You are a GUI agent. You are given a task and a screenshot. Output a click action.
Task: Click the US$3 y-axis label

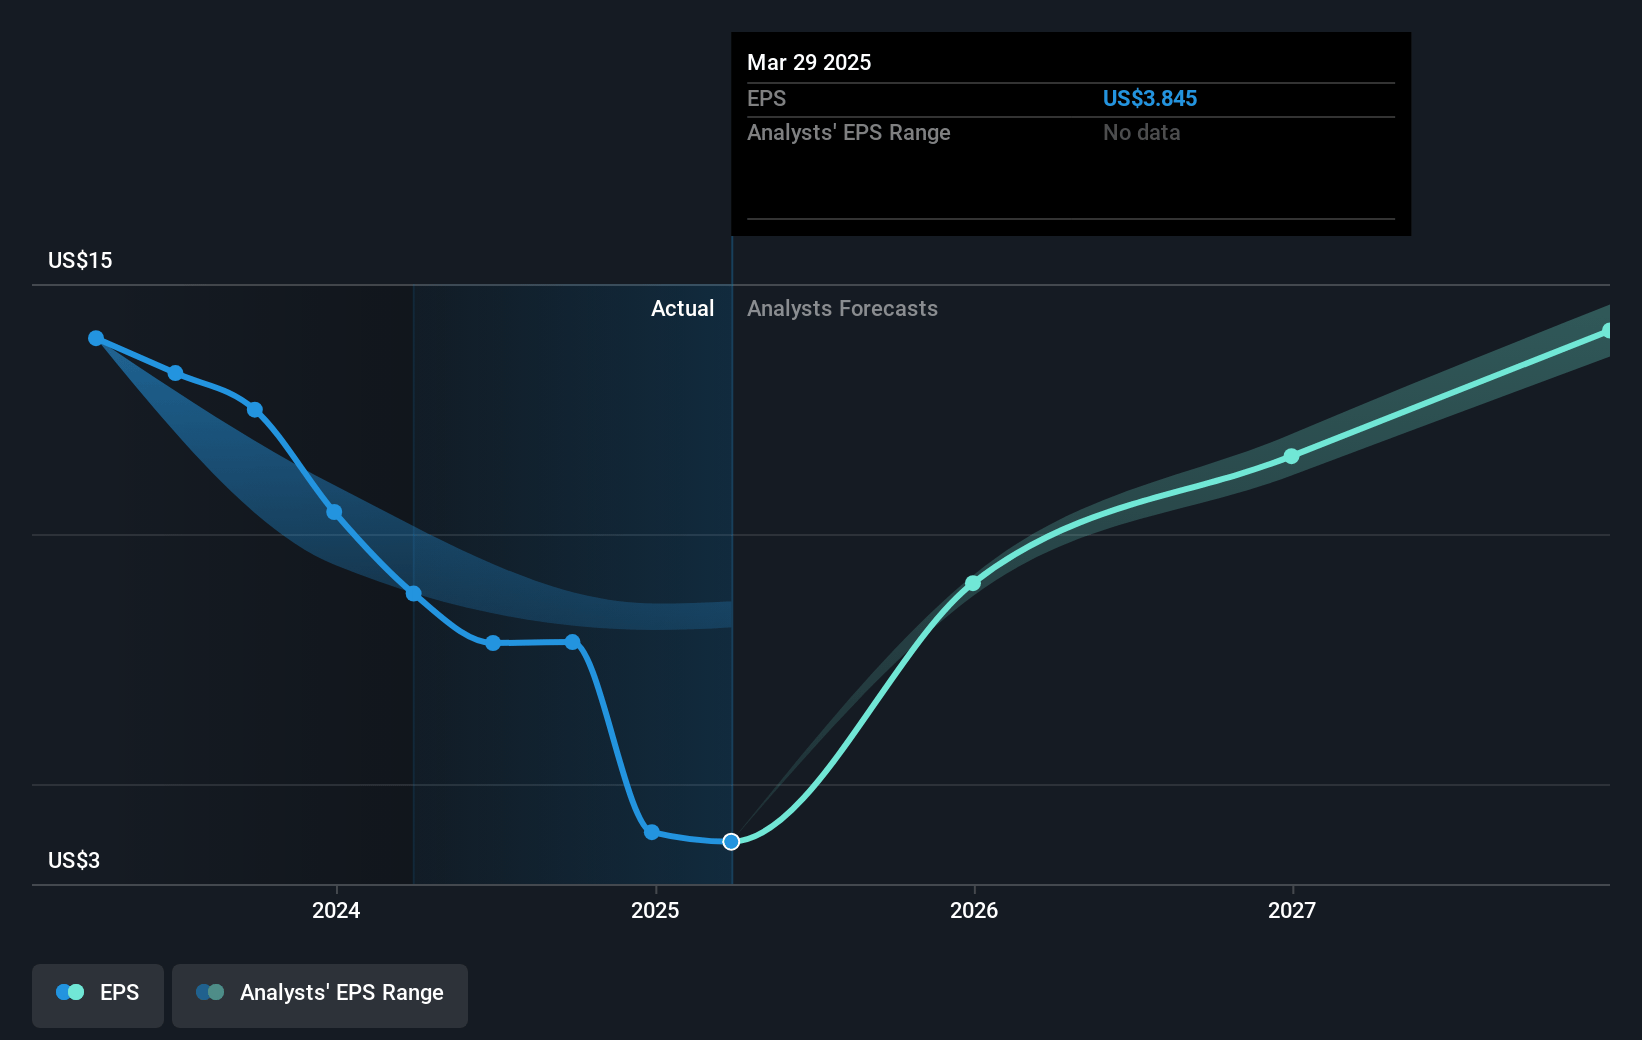tap(74, 860)
